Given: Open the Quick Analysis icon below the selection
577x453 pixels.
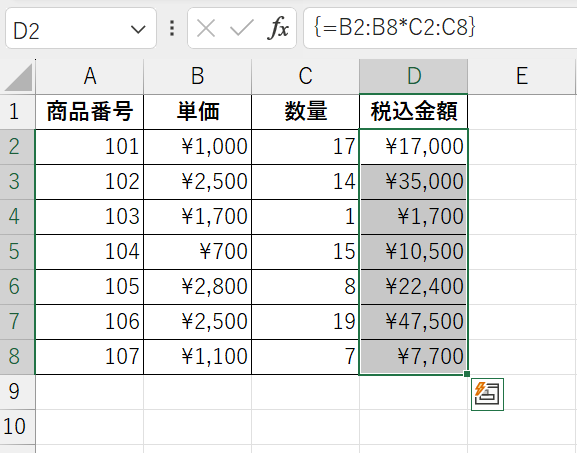Looking at the screenshot, I should click(x=487, y=394).
